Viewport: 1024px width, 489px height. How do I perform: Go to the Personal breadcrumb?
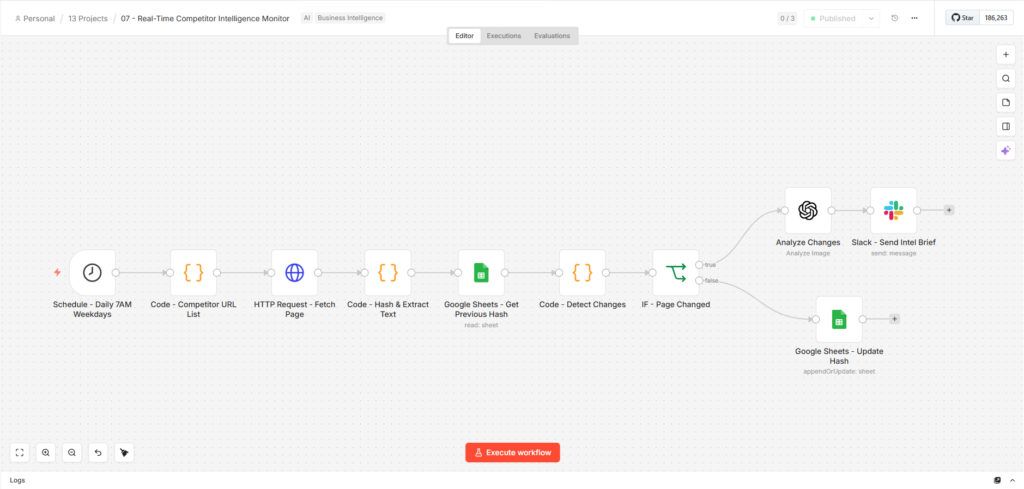click(x=35, y=18)
